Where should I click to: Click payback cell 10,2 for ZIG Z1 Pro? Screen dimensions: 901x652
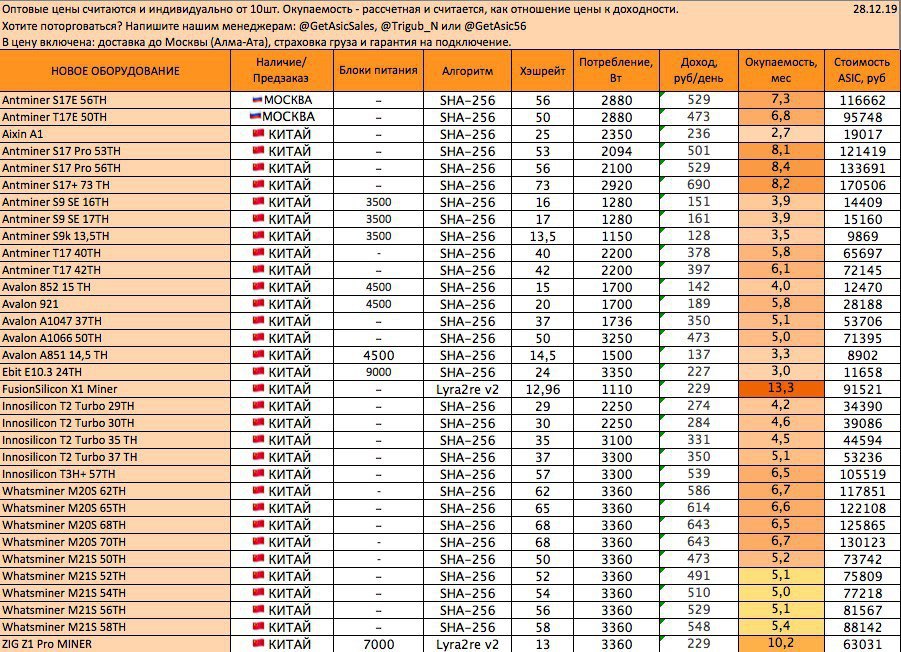tap(781, 643)
